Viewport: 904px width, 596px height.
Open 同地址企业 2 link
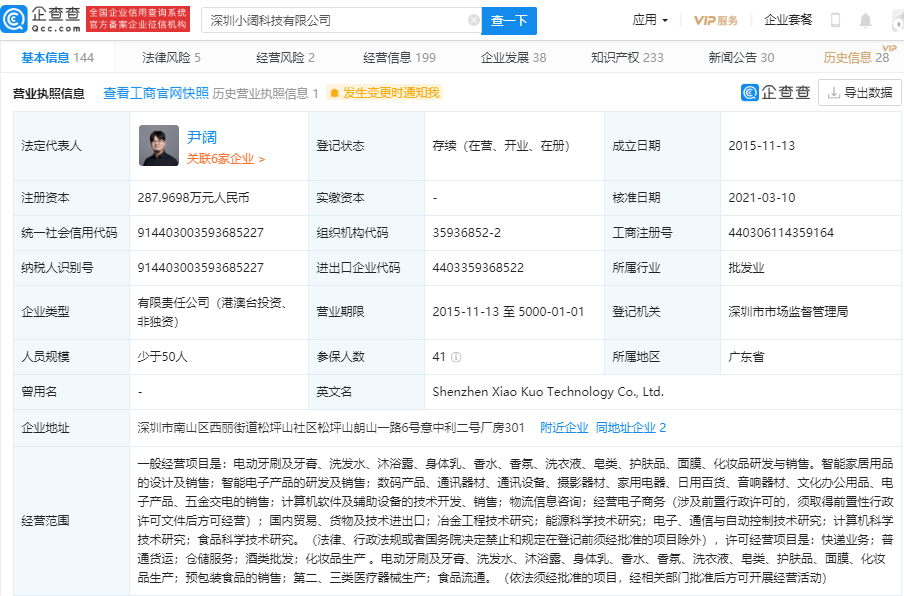pos(631,428)
